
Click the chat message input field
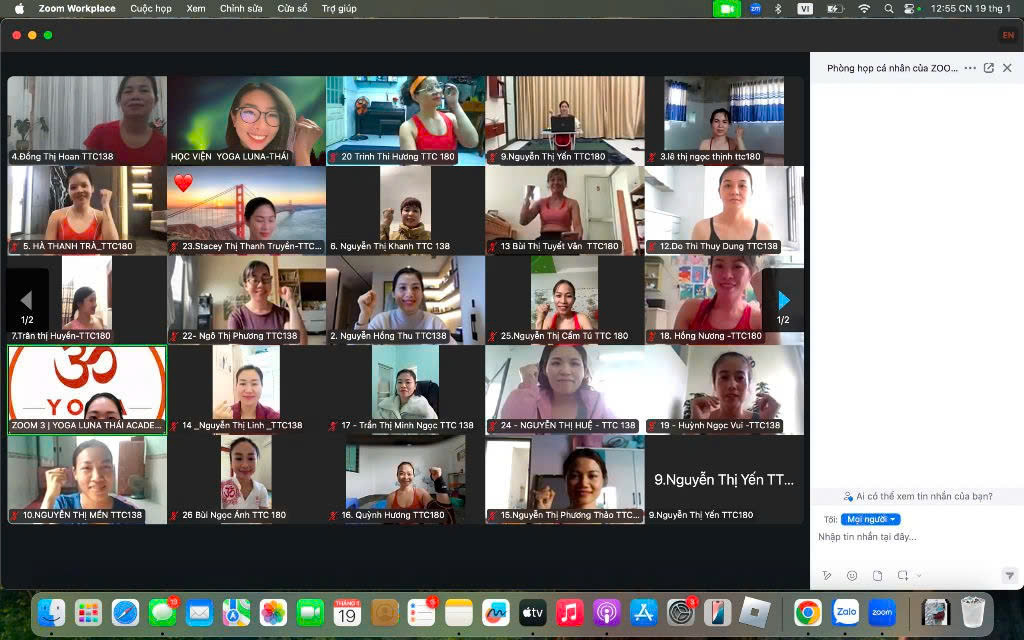[x=910, y=538]
